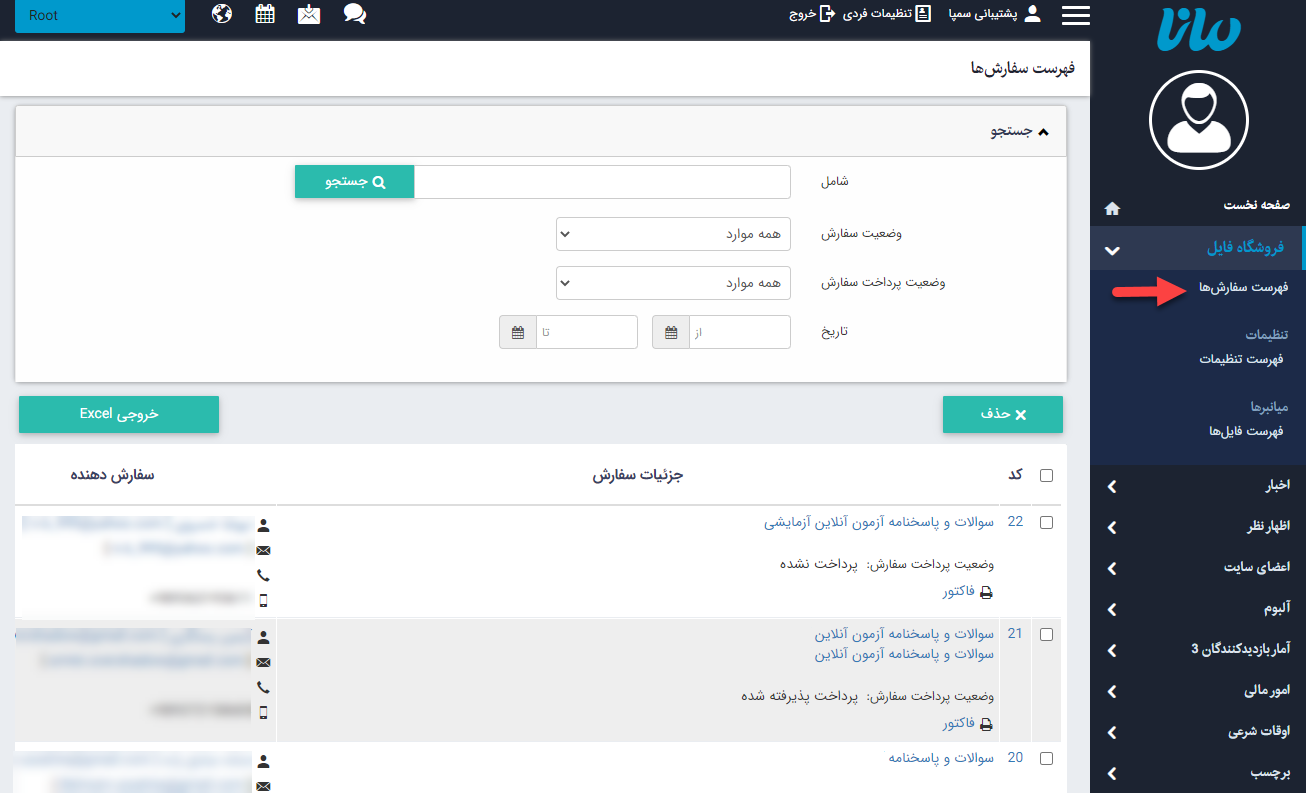Click inside the شامل search input field
Viewport: 1306px width, 793px height.
pos(602,181)
